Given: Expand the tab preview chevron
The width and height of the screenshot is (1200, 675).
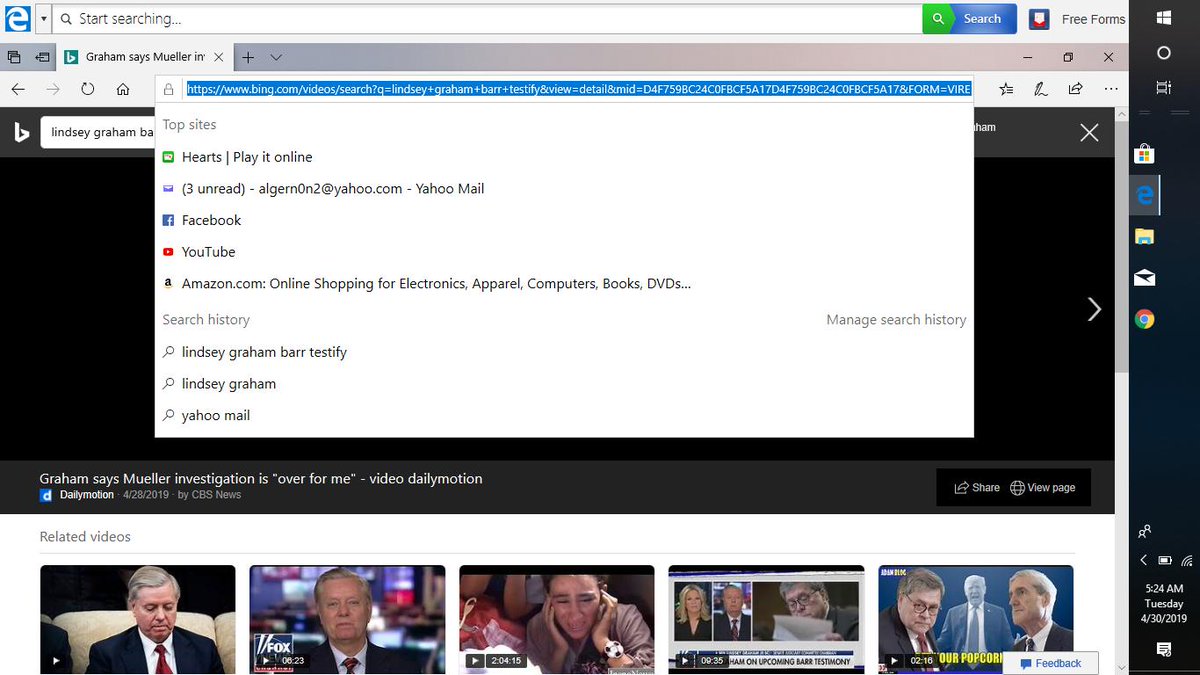Looking at the screenshot, I should pos(276,57).
